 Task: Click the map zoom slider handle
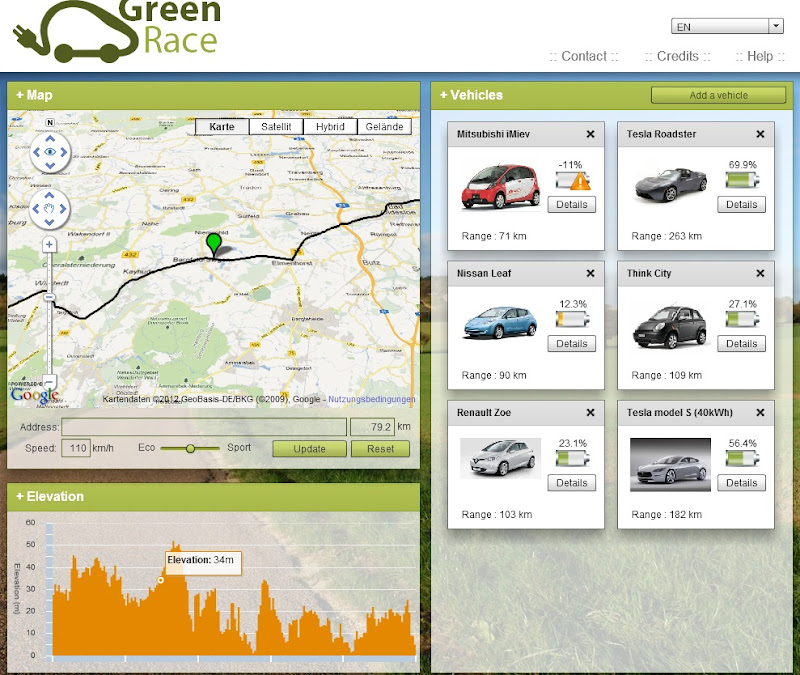[49, 297]
